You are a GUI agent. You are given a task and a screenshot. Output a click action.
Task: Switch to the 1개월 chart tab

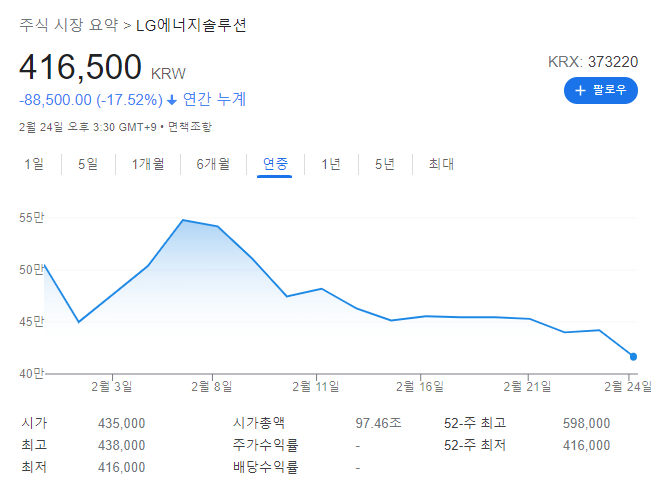[x=148, y=164]
